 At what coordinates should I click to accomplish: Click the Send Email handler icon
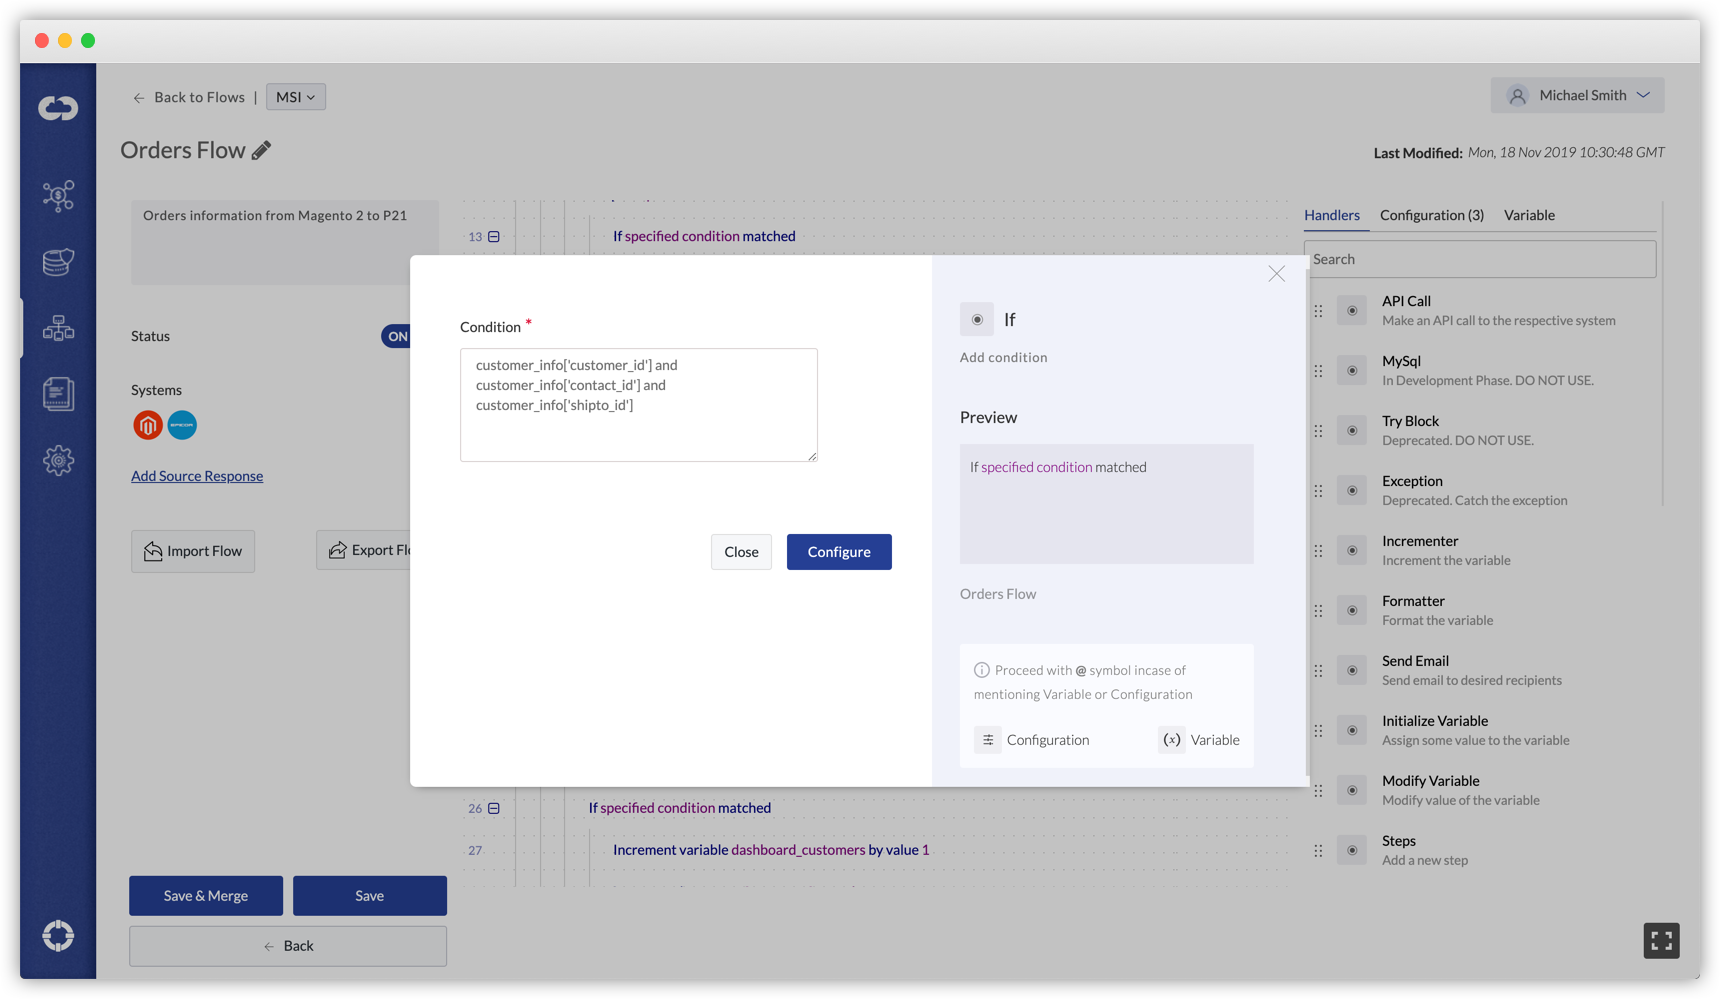click(x=1352, y=671)
